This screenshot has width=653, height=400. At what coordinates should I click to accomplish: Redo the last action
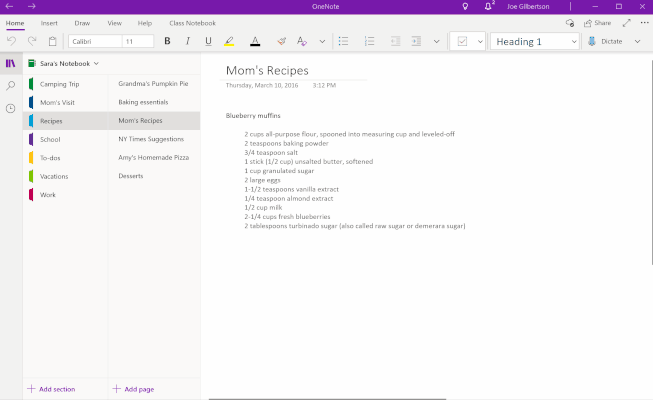32,41
